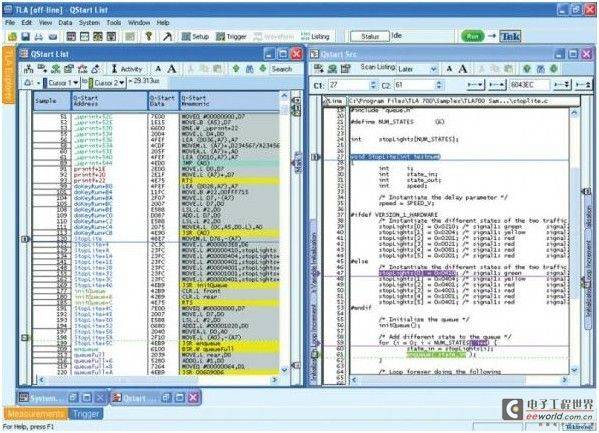Select the highlighted 'JSR enqueue' row
Image resolution: width=599 pixels, height=433 pixels.
tap(229, 344)
